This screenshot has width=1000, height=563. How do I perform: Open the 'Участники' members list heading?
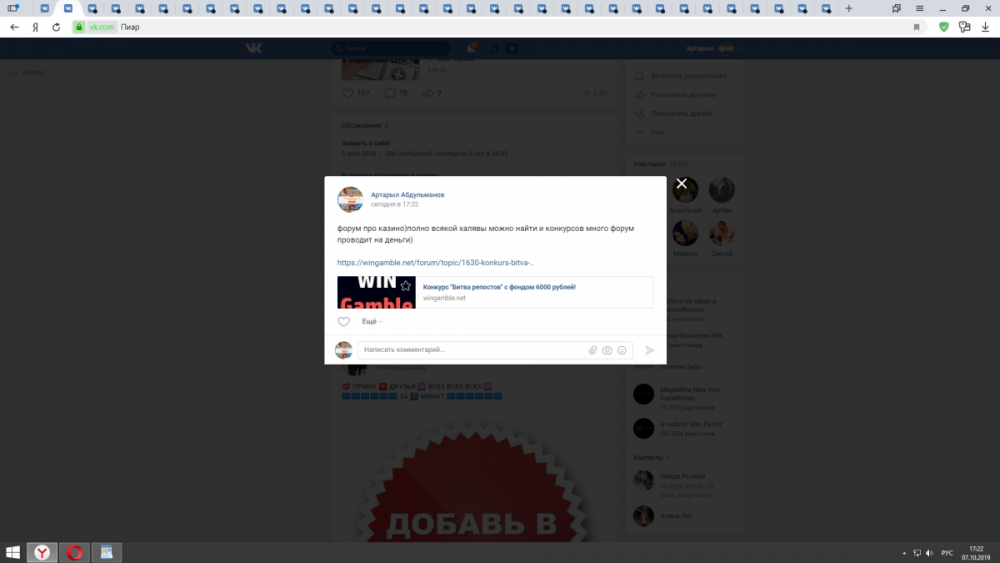point(649,165)
